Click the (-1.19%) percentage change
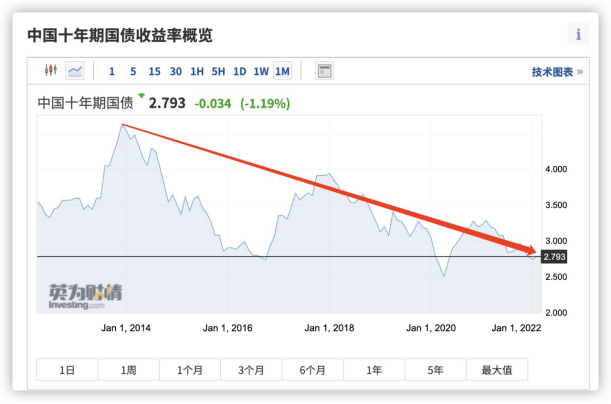 pyautogui.click(x=265, y=104)
